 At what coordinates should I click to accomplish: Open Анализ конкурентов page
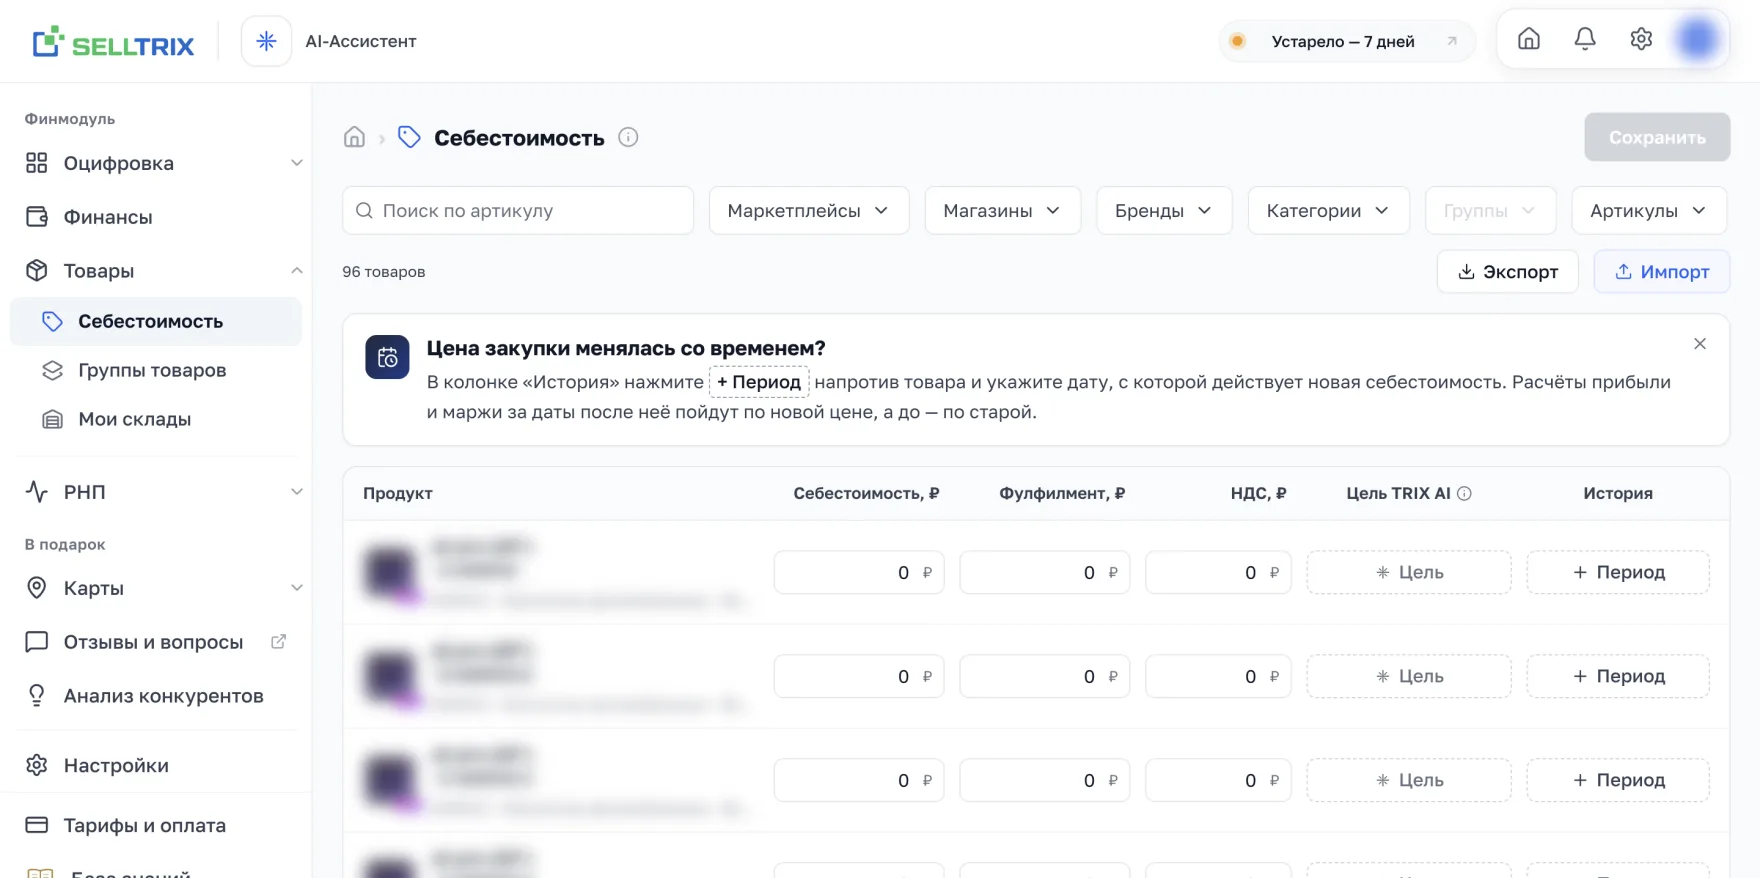[156, 696]
